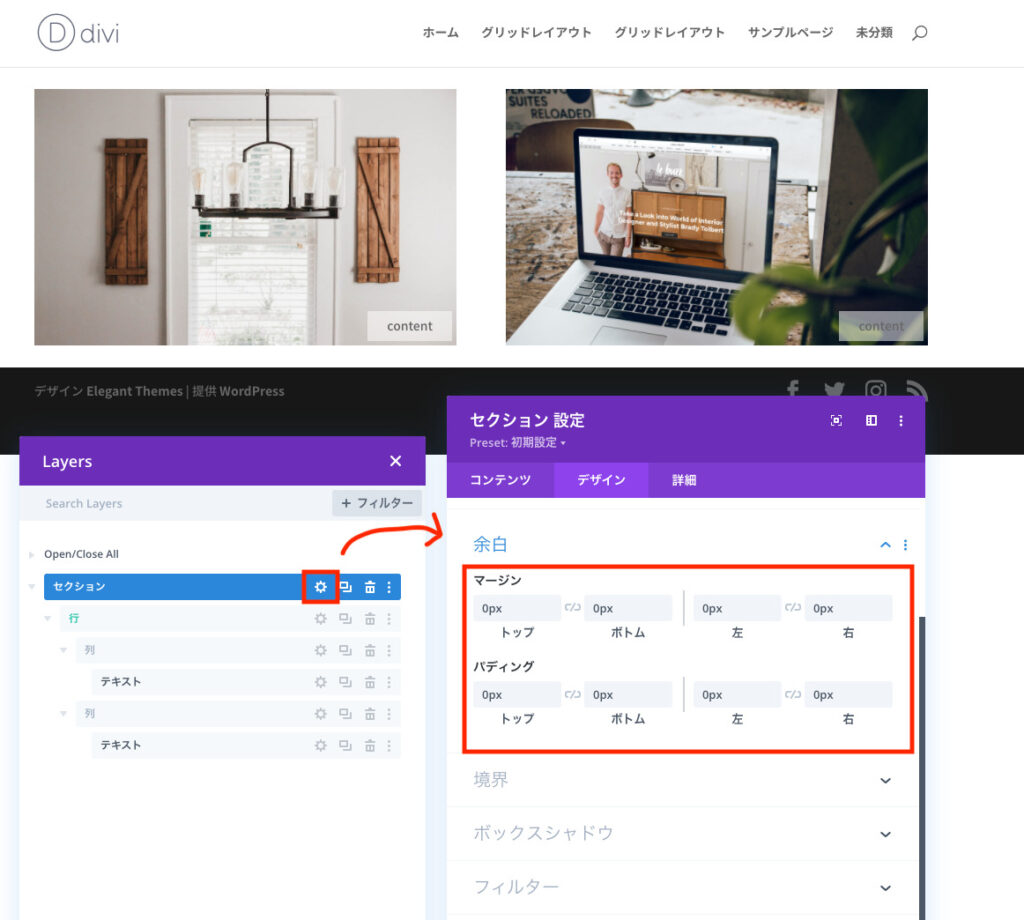Click the expand modal fullscreen icon

836,421
